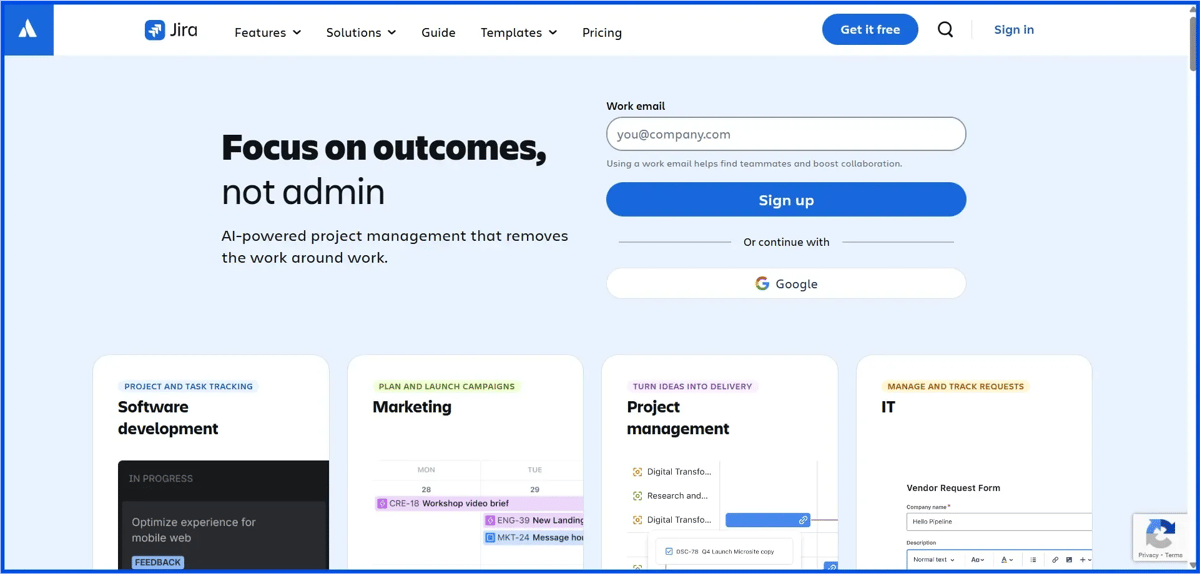This screenshot has height=574, width=1200.
Task: Click the CRE-18 epic icon
Action: tap(382, 503)
